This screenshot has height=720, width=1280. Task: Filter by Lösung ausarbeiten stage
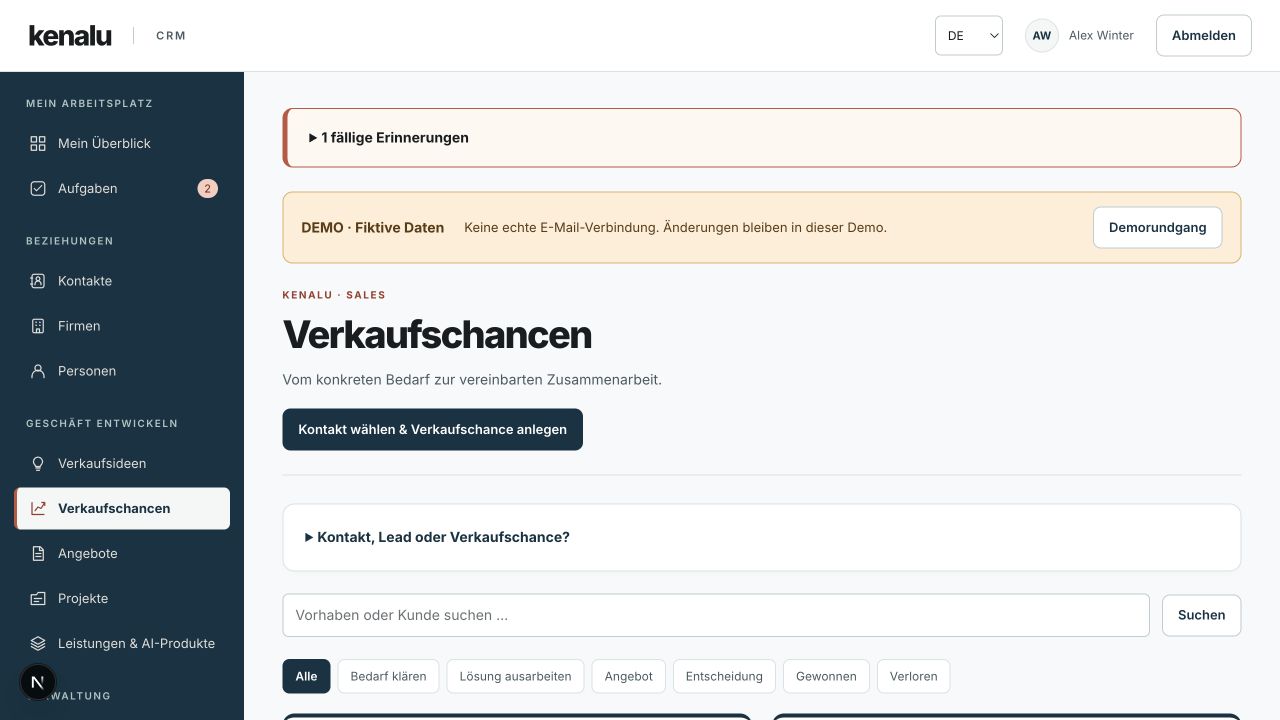tap(515, 676)
